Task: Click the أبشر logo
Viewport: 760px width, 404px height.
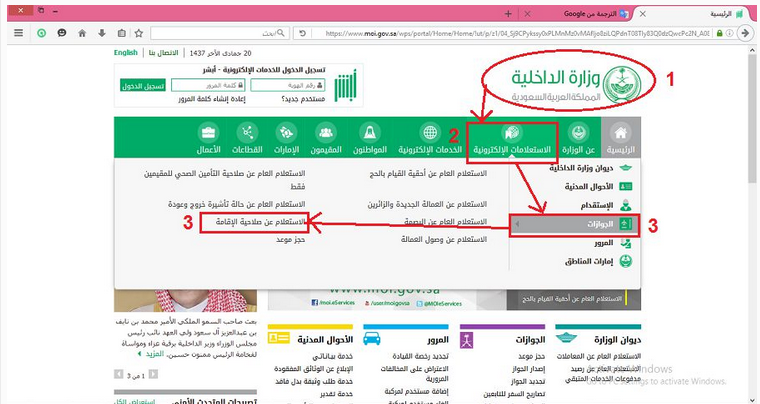Action: [345, 85]
